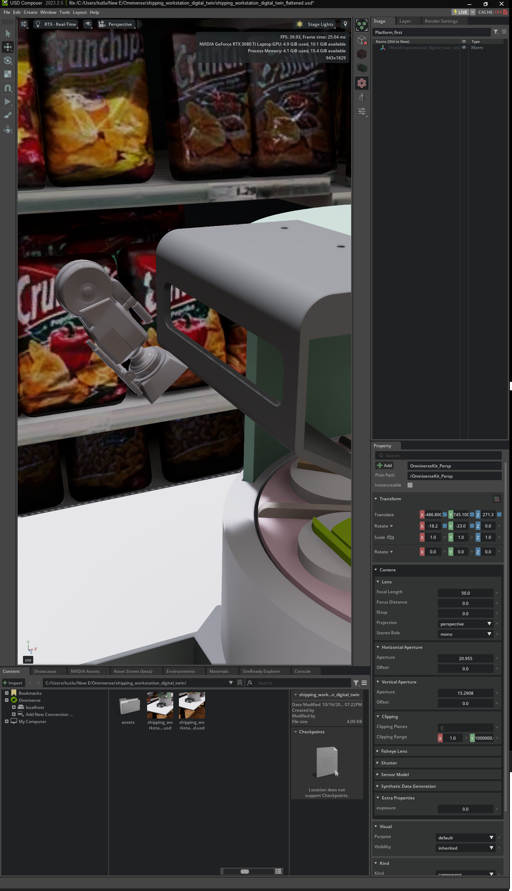Open the Window menu
The image size is (512, 891).
click(48, 12)
